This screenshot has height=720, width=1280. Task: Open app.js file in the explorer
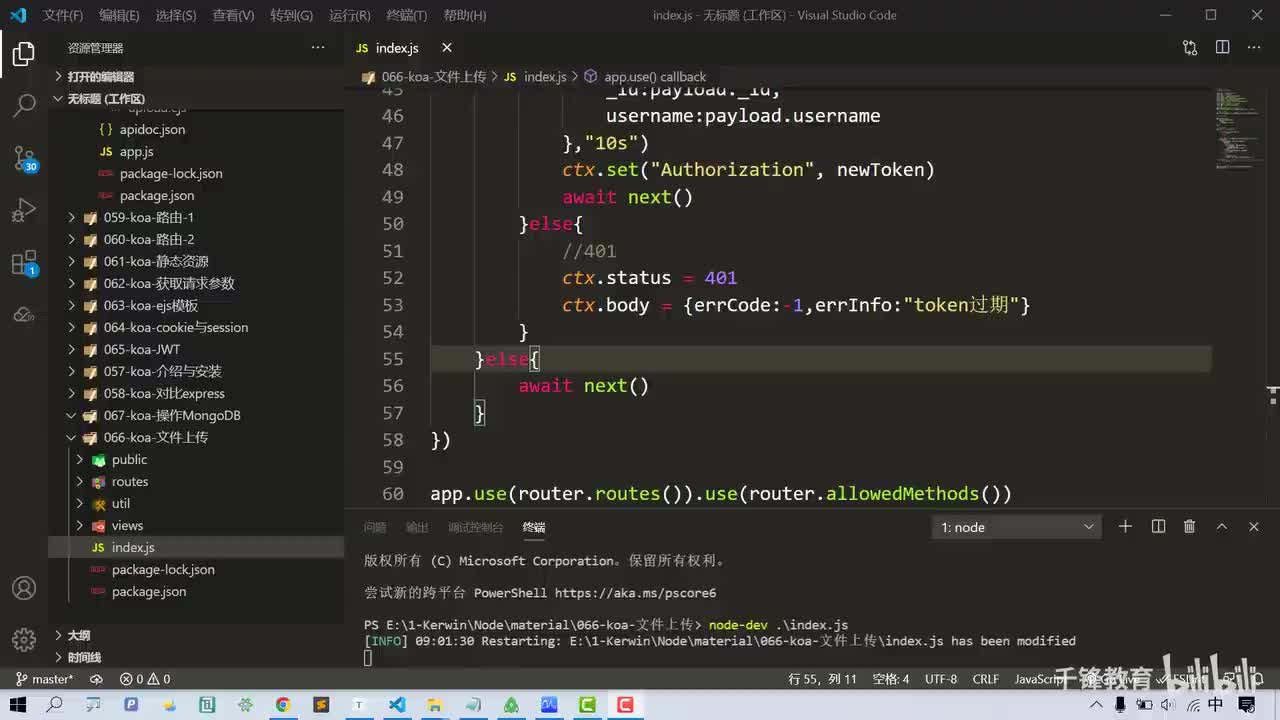coord(136,151)
